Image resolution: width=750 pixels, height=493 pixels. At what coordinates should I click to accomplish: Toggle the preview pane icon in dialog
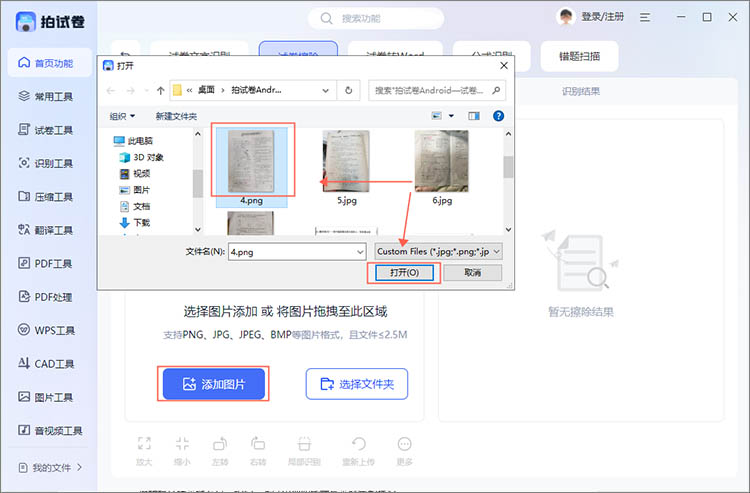click(x=474, y=116)
